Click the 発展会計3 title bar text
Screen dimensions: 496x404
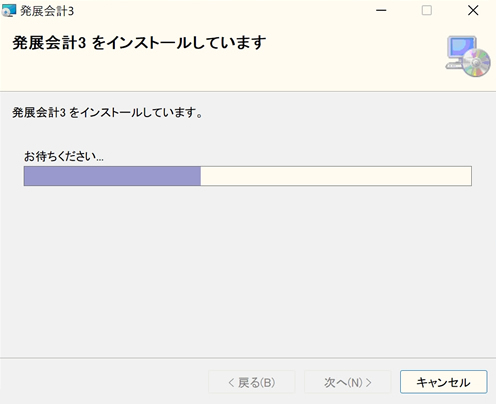[x=47, y=11]
